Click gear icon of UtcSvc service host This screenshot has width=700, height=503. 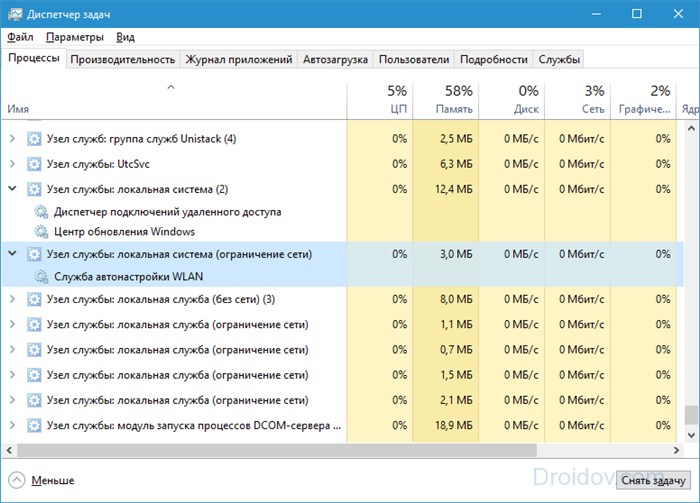[34, 164]
